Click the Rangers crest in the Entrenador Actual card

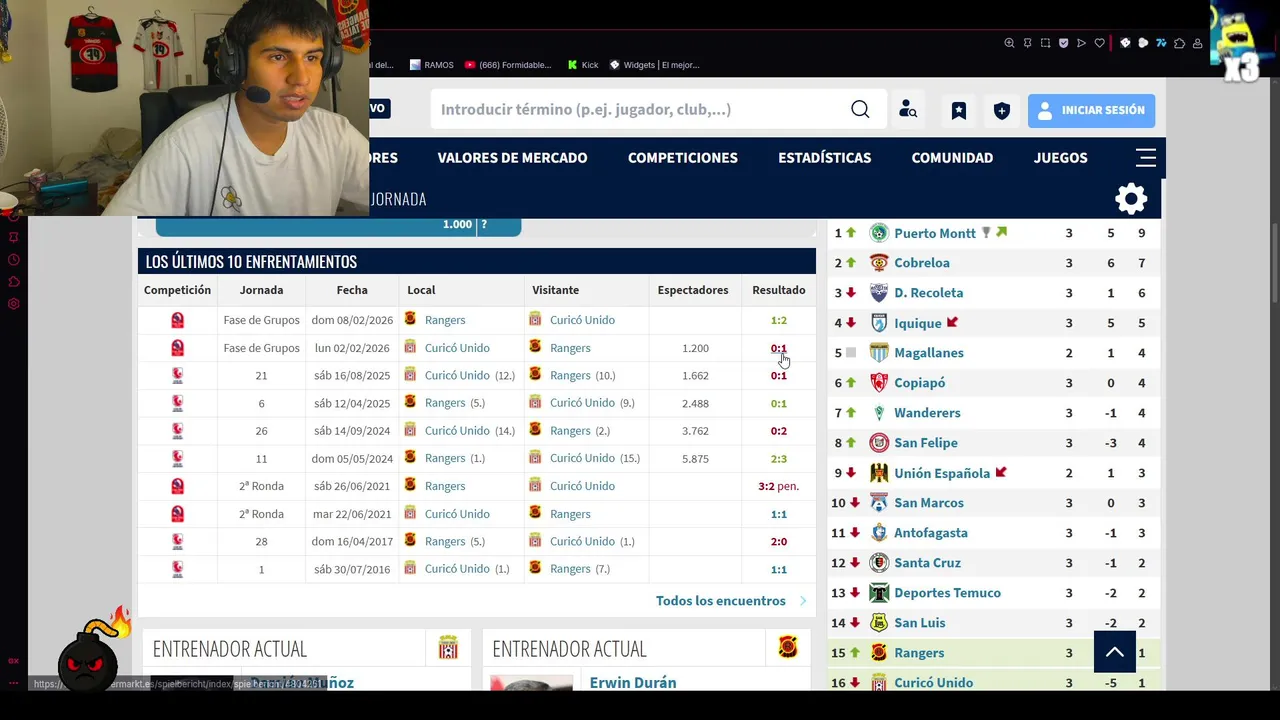[x=788, y=647]
